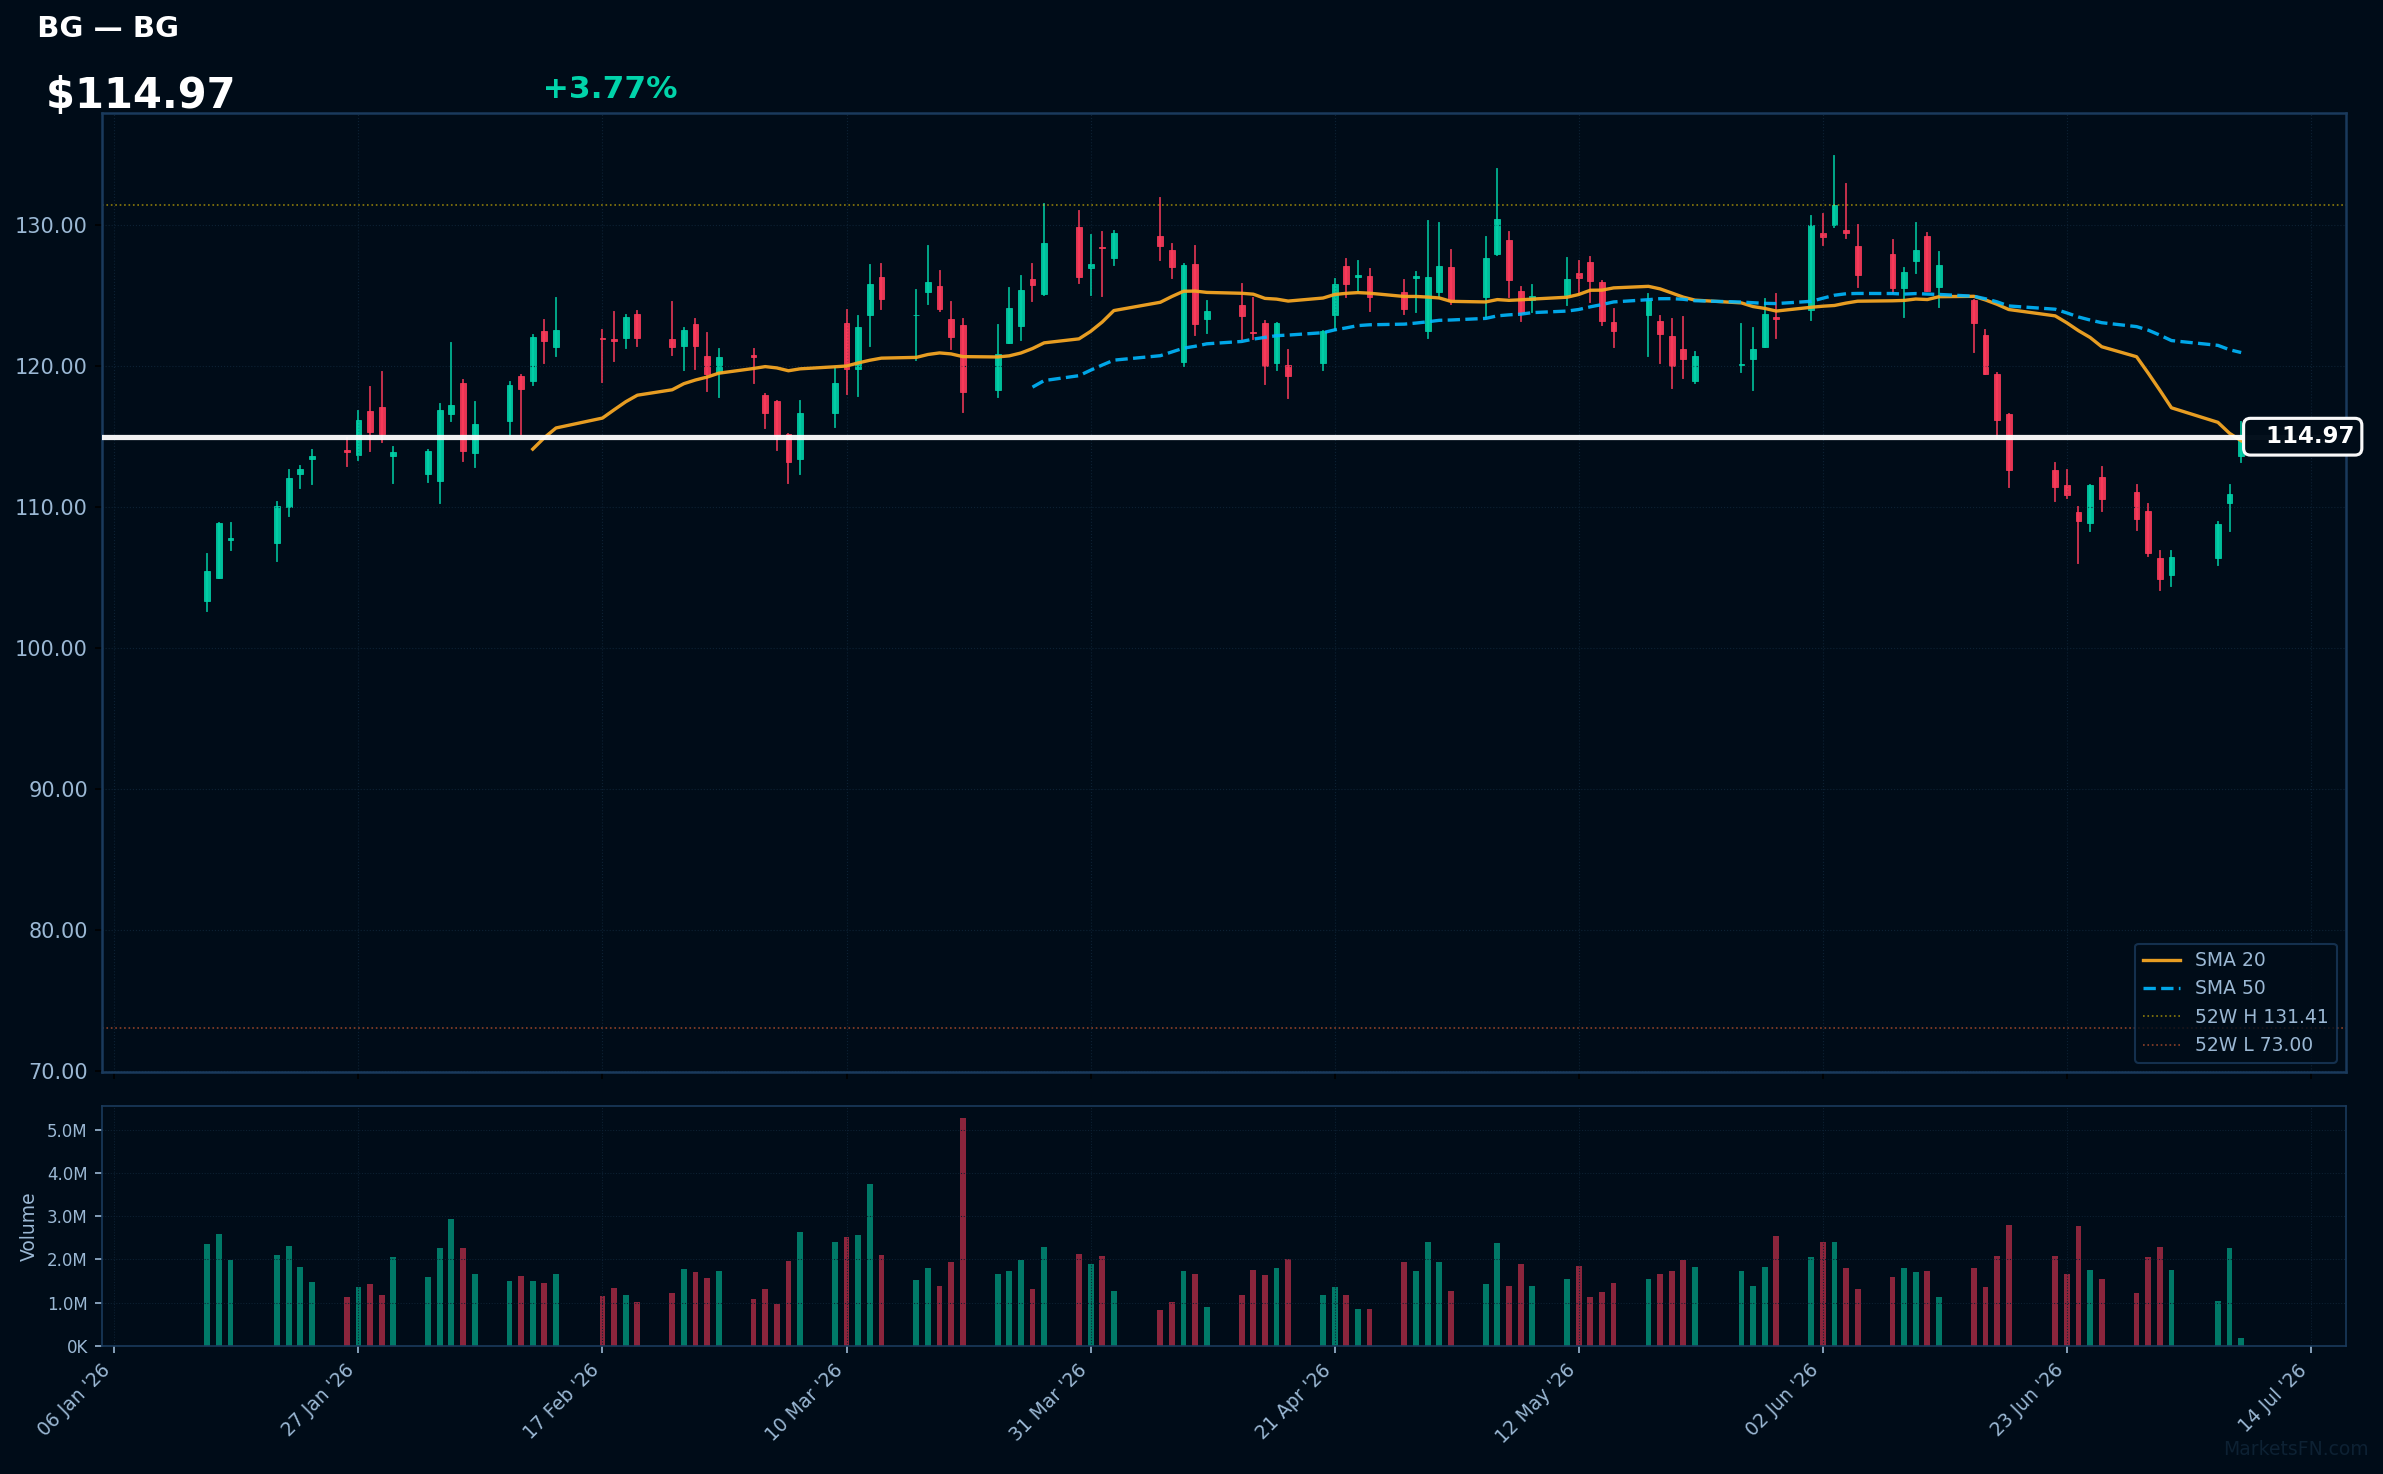The height and width of the screenshot is (1474, 2383).
Task: Click the 14 Jul '26 date label
Action: [x=2272, y=1397]
